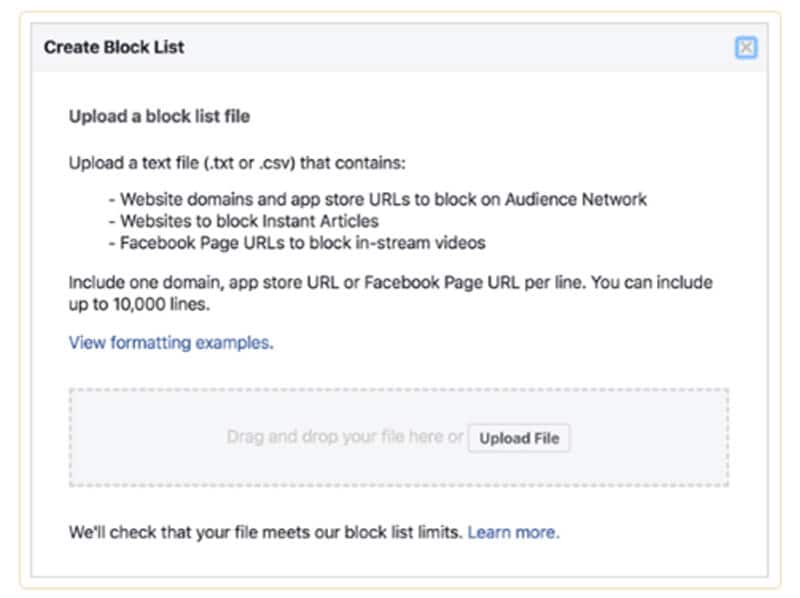
Task: Click the 'Drag and drop your file here' text
Action: click(x=345, y=438)
